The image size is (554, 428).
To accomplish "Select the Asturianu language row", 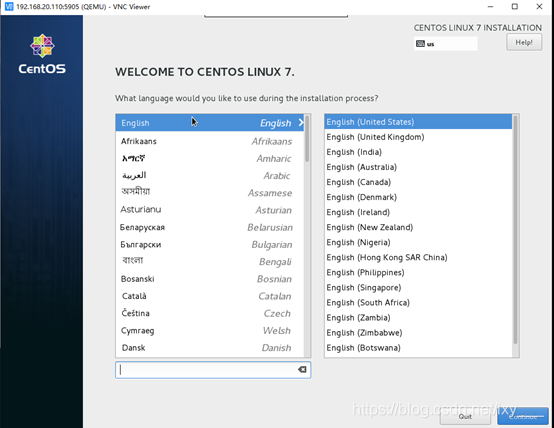I will [210, 210].
